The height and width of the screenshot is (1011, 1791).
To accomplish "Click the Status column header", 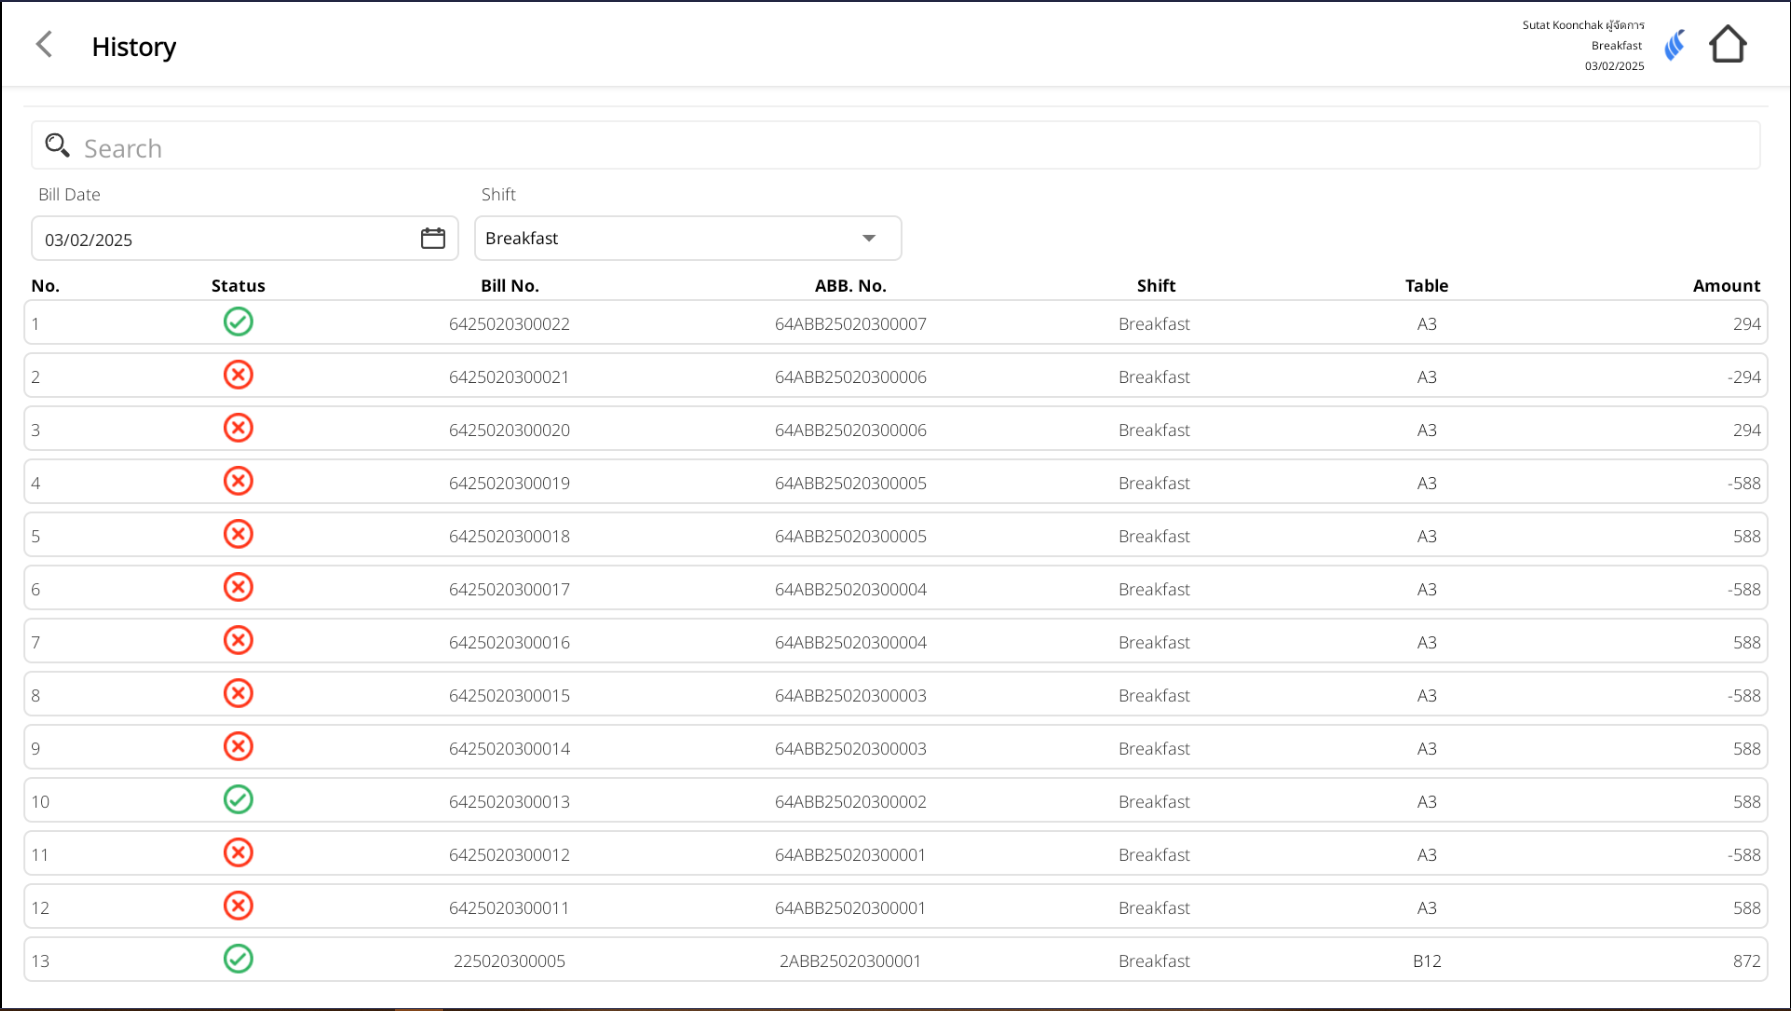I will [x=238, y=286].
